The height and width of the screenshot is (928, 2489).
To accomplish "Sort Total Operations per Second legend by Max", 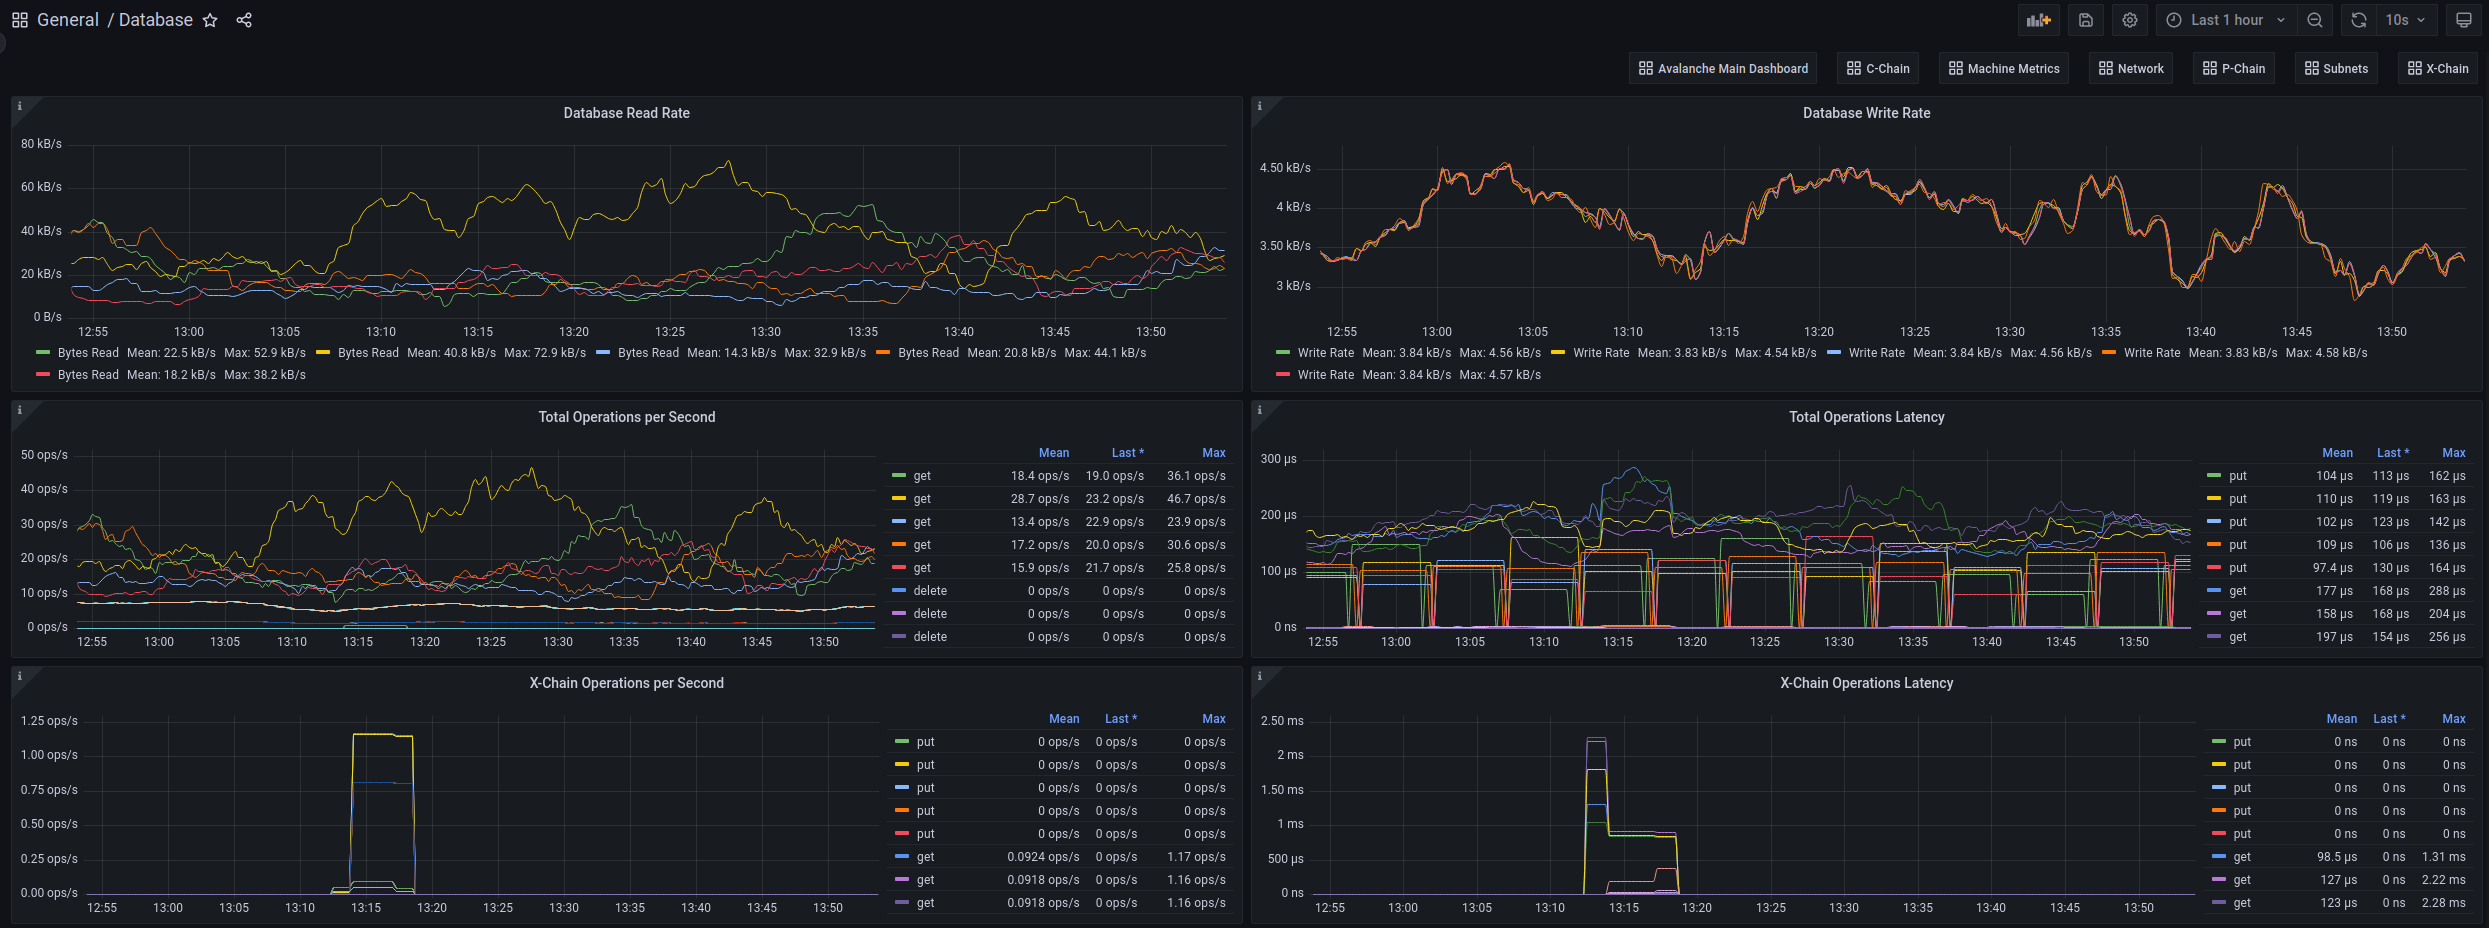I will [x=1213, y=453].
